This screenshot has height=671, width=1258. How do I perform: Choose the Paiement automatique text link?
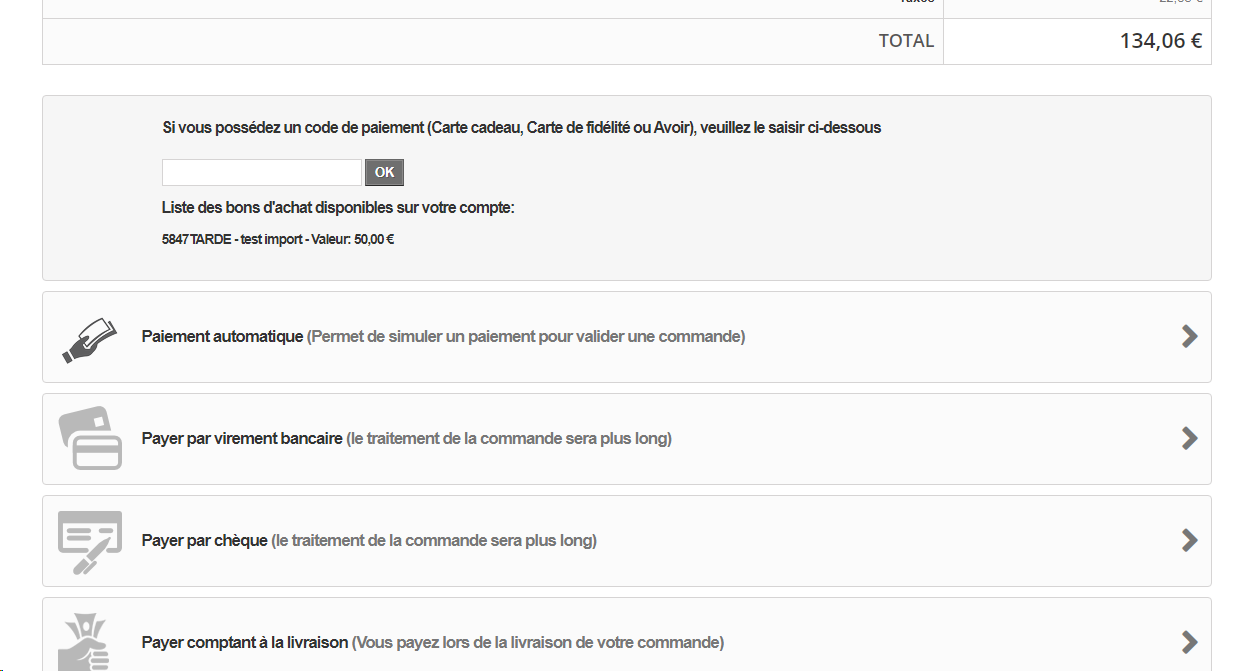[x=222, y=337]
